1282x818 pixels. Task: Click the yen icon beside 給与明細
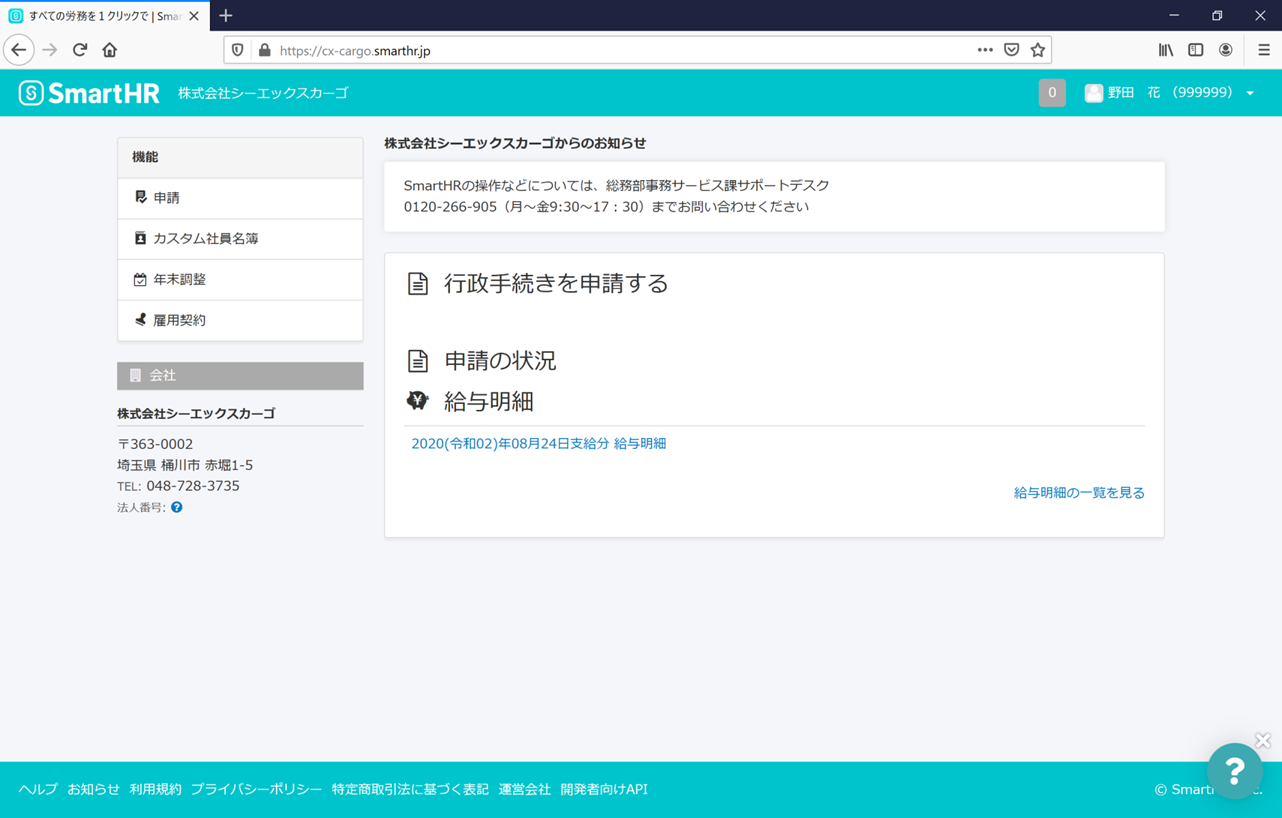416,398
